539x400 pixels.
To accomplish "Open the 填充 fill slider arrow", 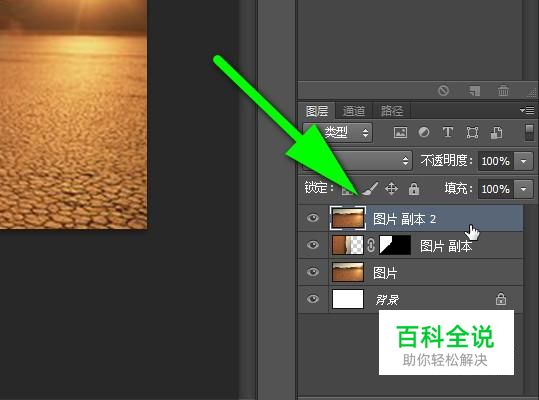I will point(524,189).
